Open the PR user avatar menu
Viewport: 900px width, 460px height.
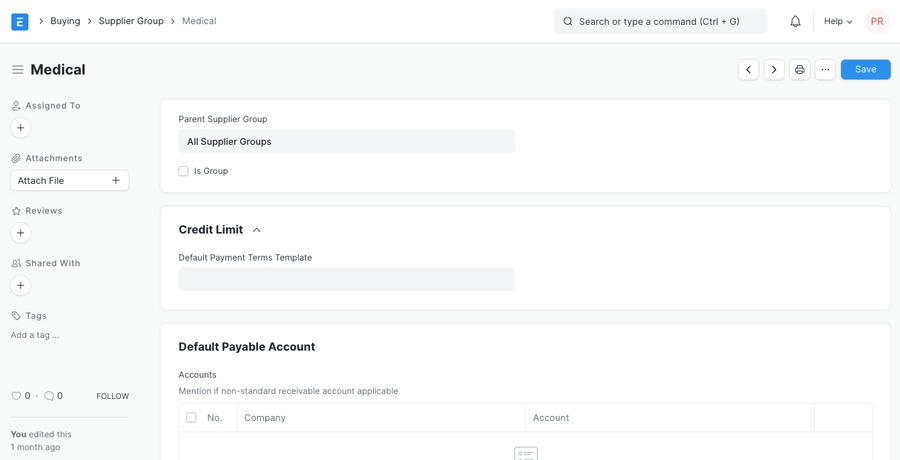tap(876, 21)
